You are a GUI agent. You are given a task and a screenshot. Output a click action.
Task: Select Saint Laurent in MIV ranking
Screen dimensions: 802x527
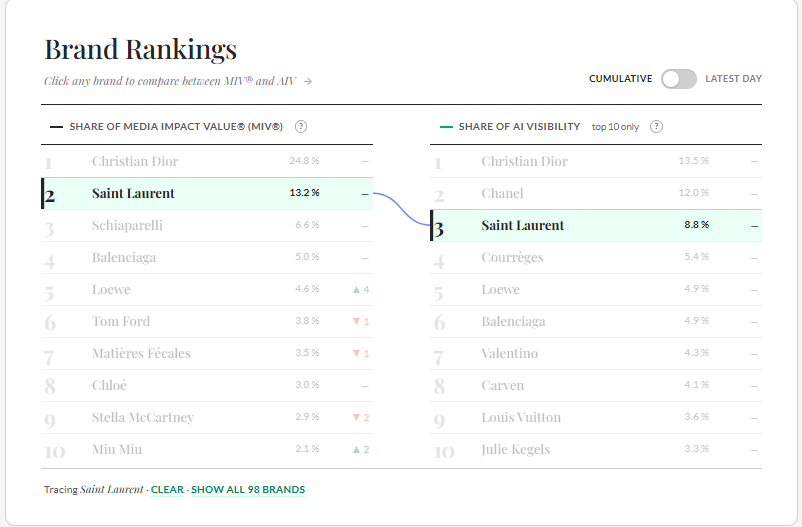click(x=207, y=193)
